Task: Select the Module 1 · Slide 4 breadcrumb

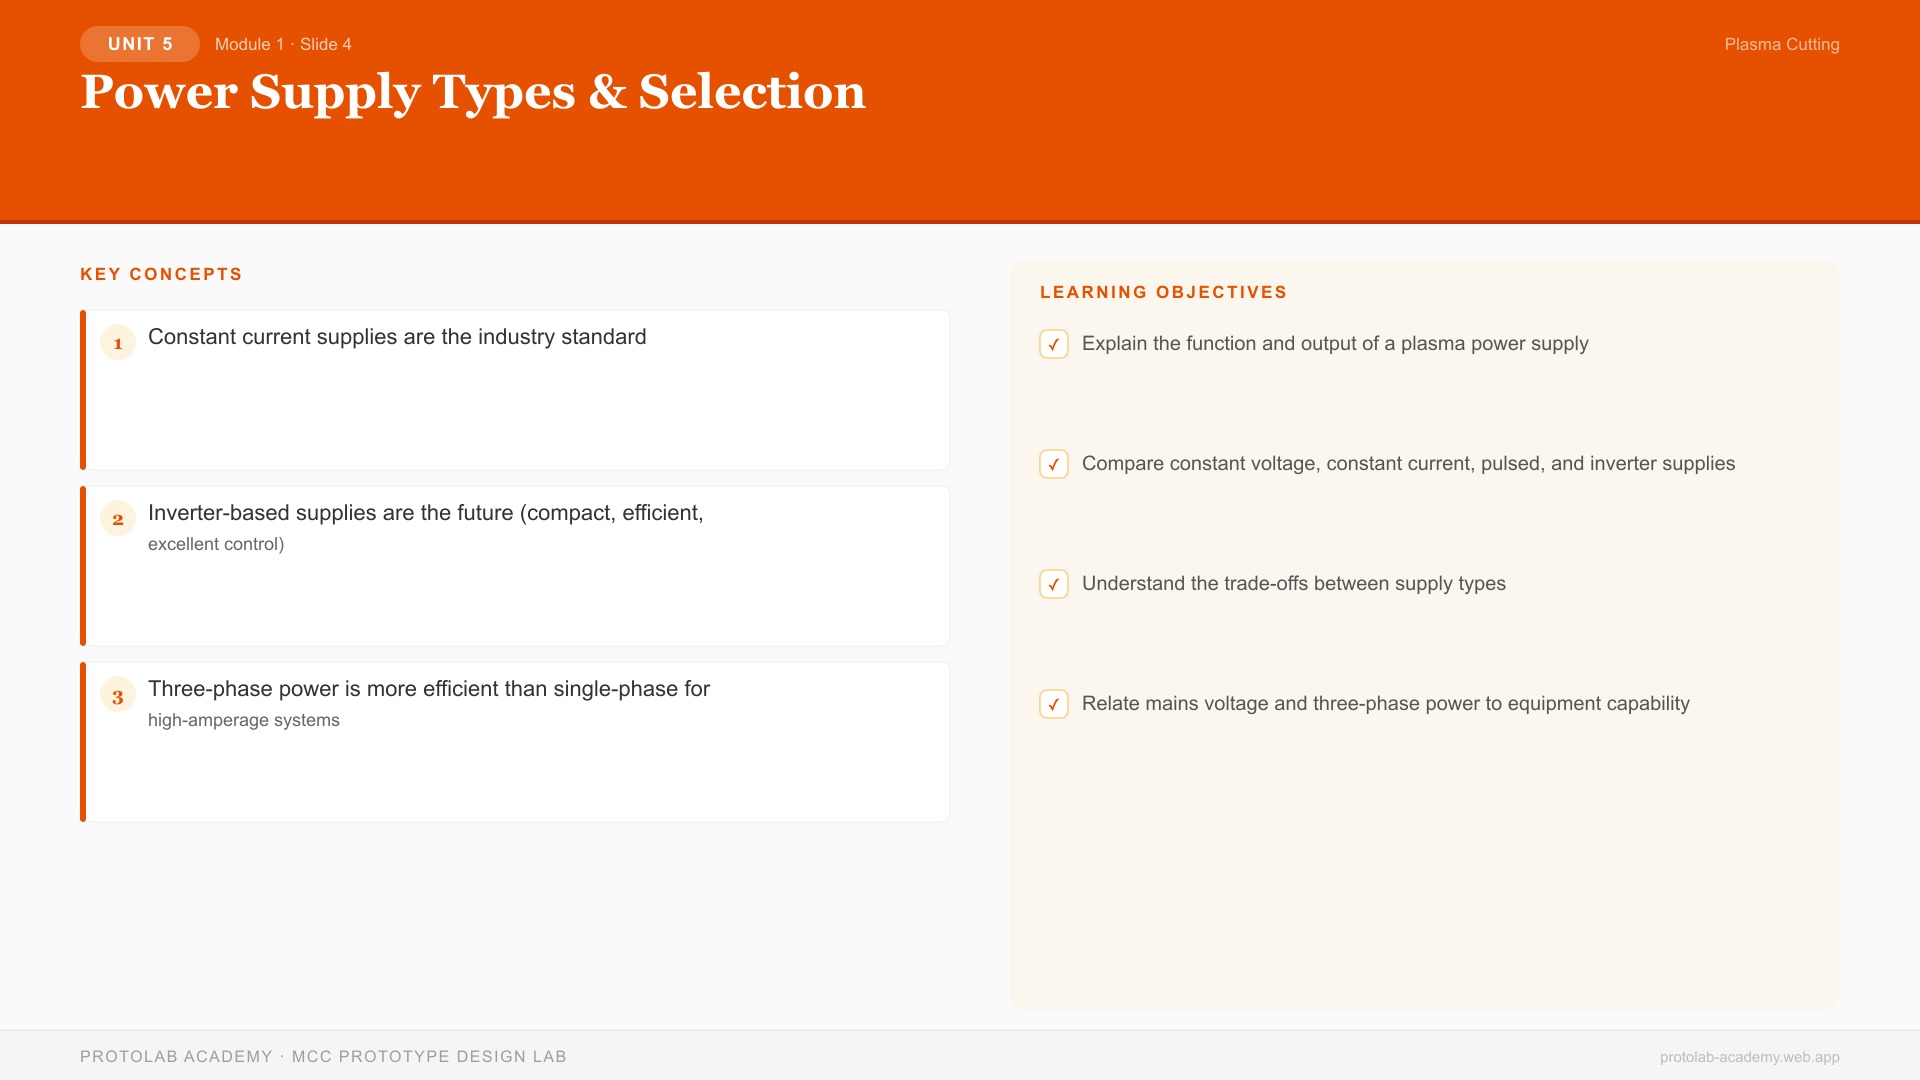Action: 283,44
